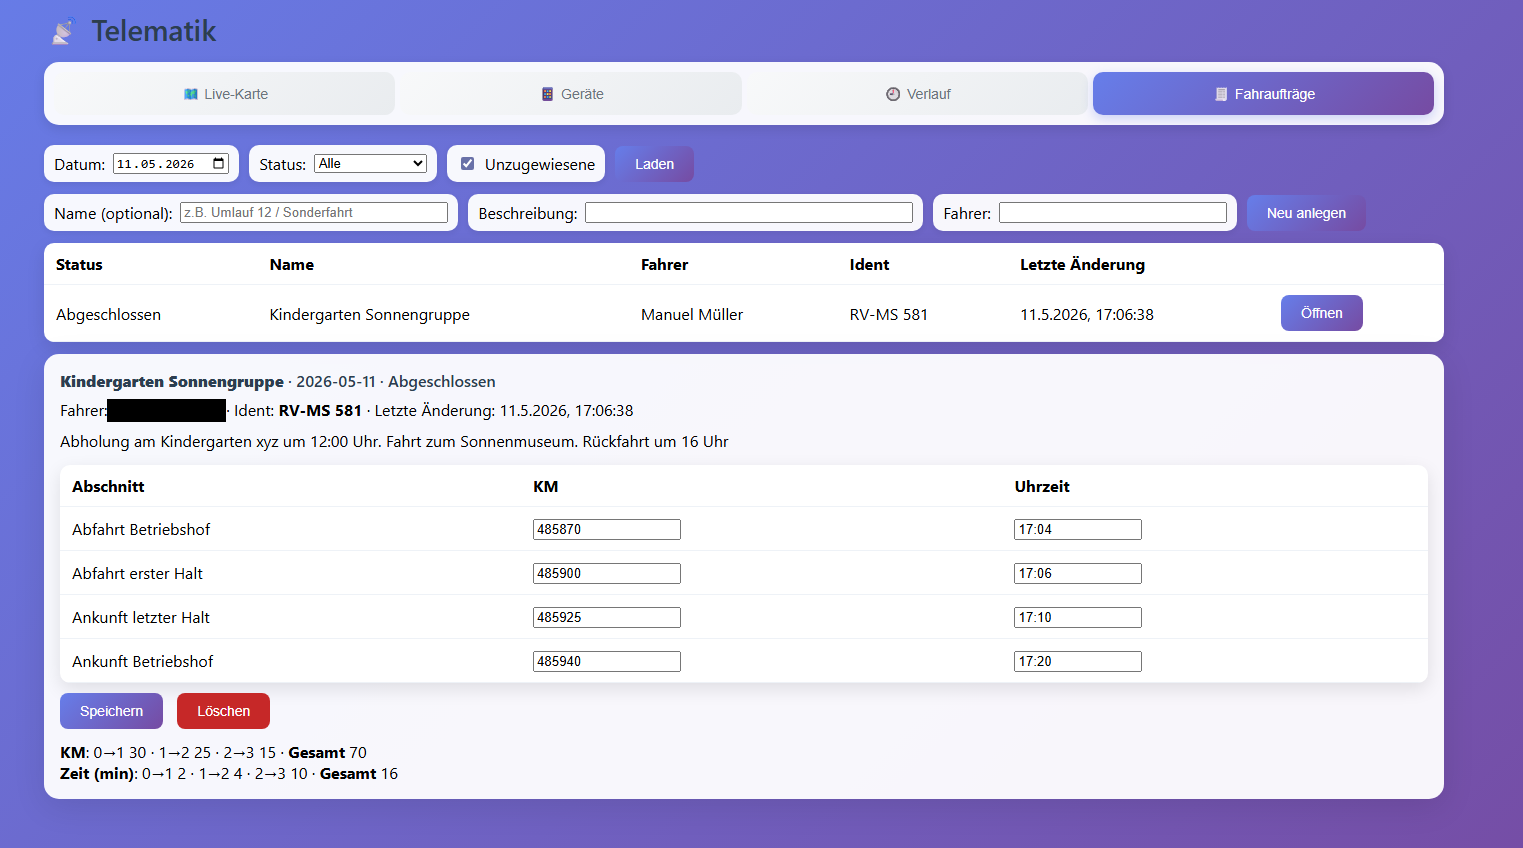The image size is (1523, 848).
Task: Click the Status column header
Action: click(x=79, y=264)
